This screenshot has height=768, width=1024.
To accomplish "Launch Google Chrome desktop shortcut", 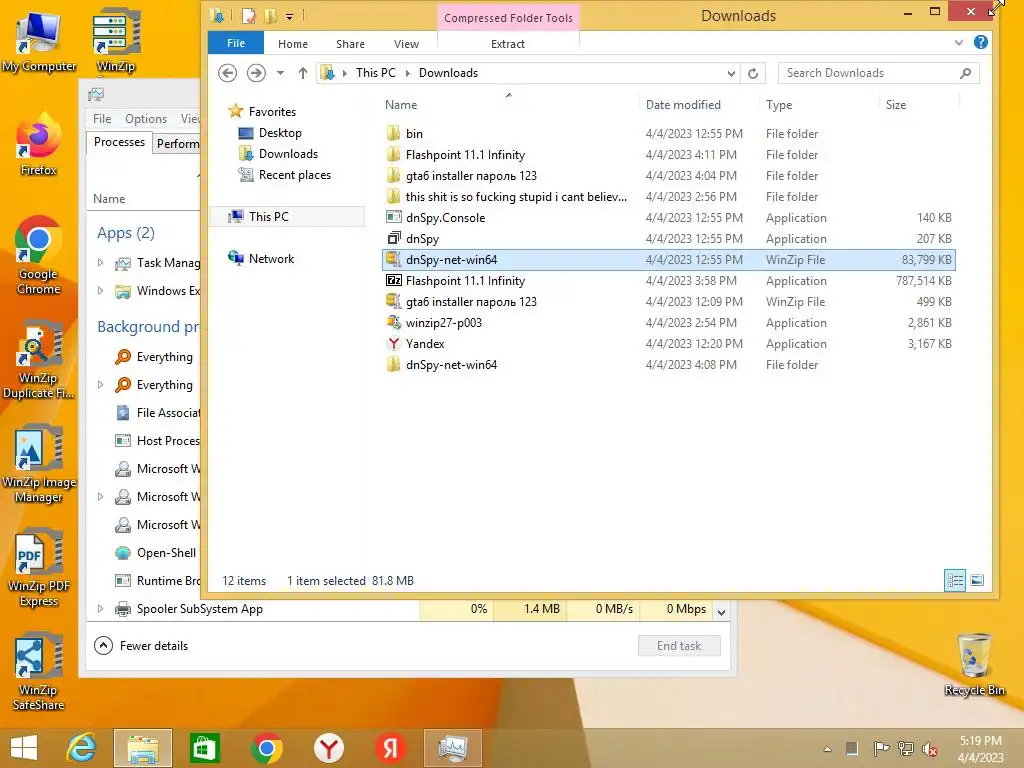I will tap(39, 256).
